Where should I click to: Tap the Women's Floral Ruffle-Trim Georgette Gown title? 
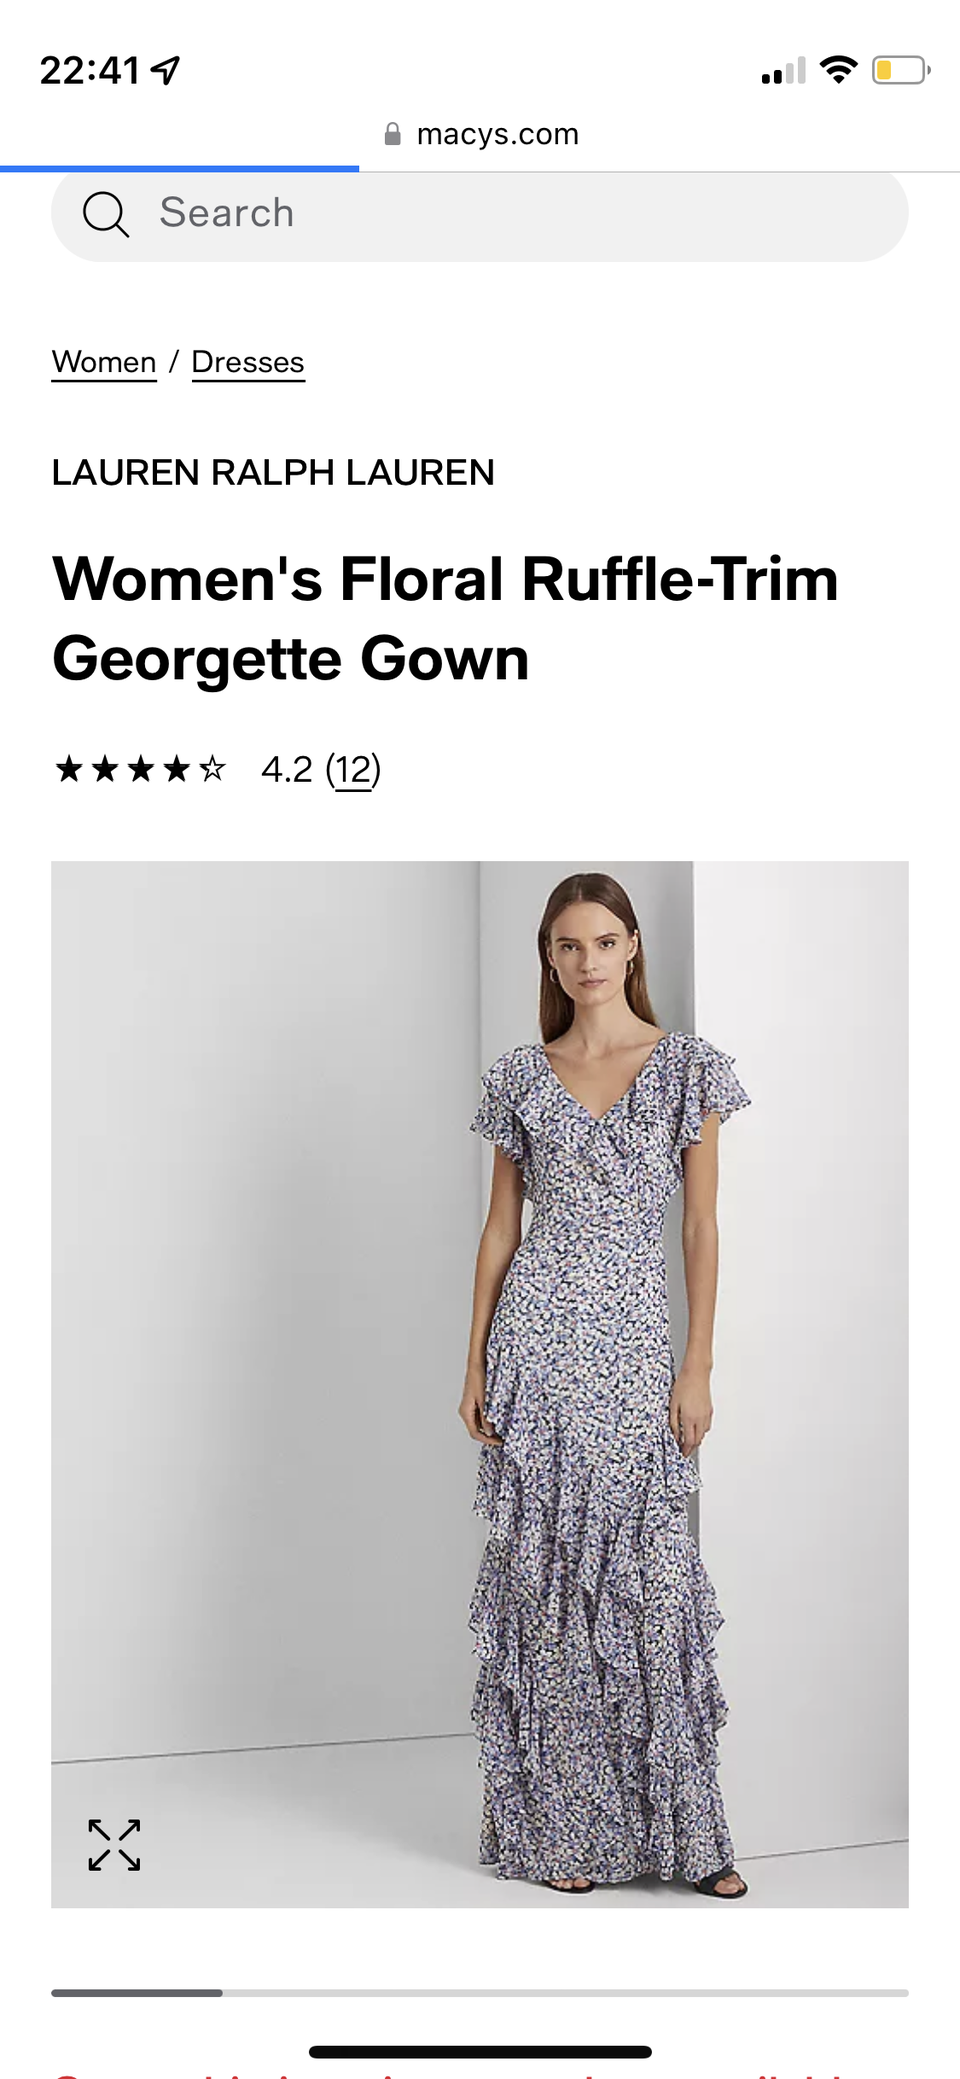(x=445, y=618)
